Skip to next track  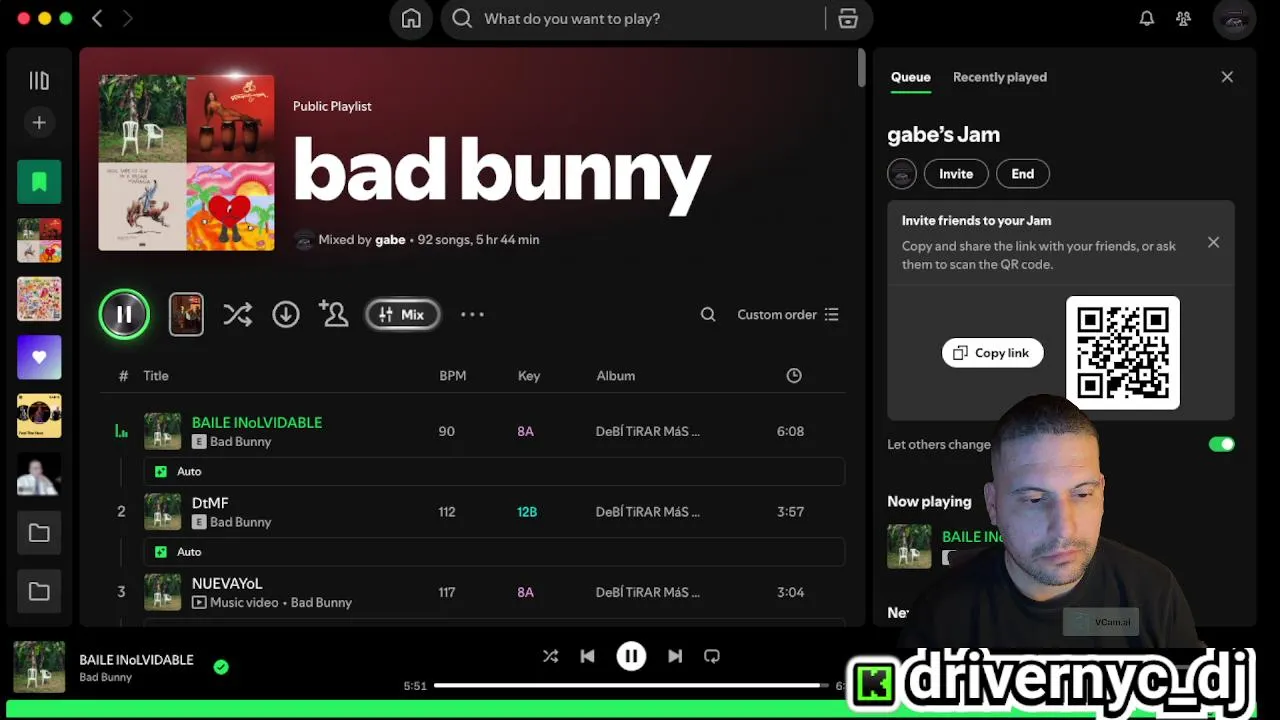click(675, 656)
